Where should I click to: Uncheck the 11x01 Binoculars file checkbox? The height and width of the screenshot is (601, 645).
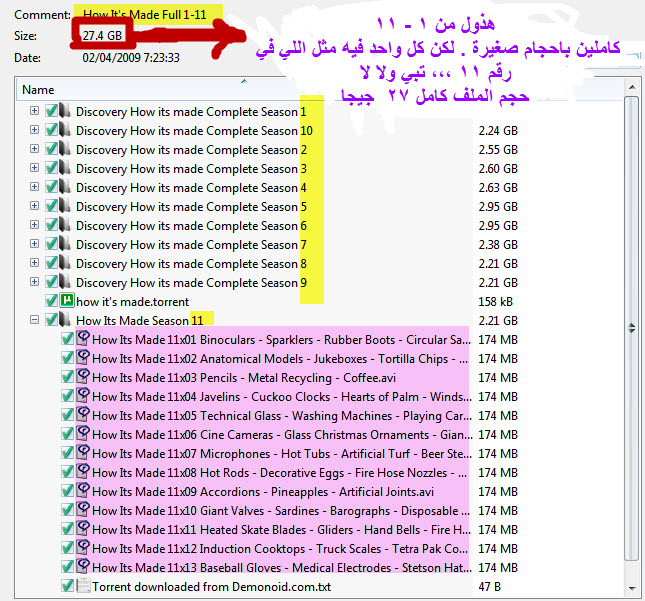(67, 339)
